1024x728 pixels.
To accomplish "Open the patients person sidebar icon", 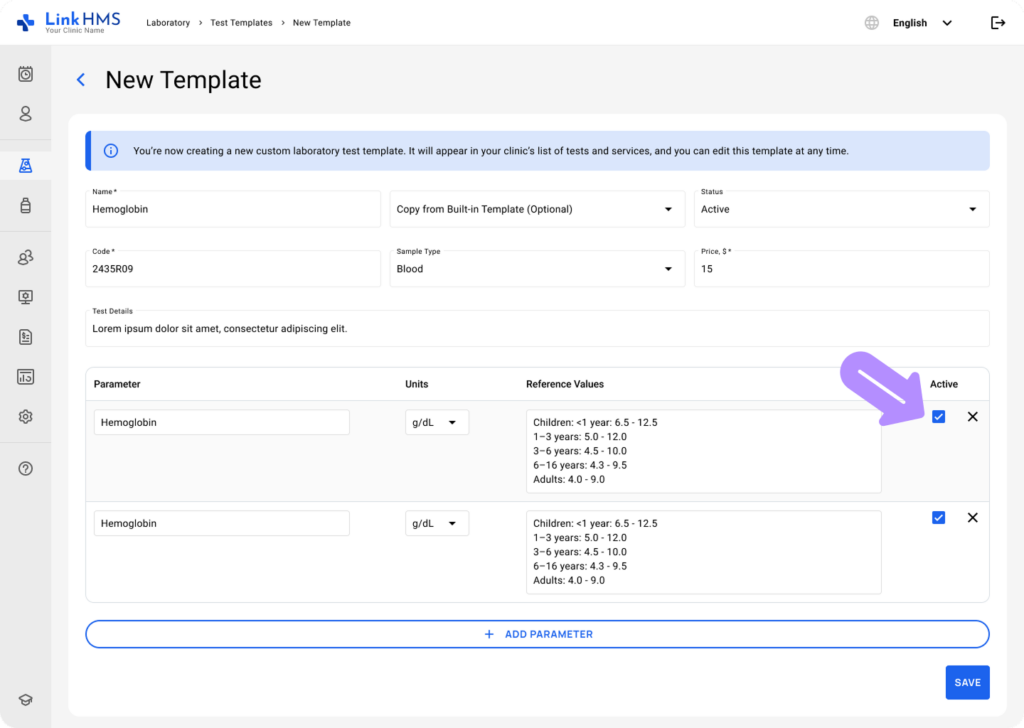I will click(25, 114).
